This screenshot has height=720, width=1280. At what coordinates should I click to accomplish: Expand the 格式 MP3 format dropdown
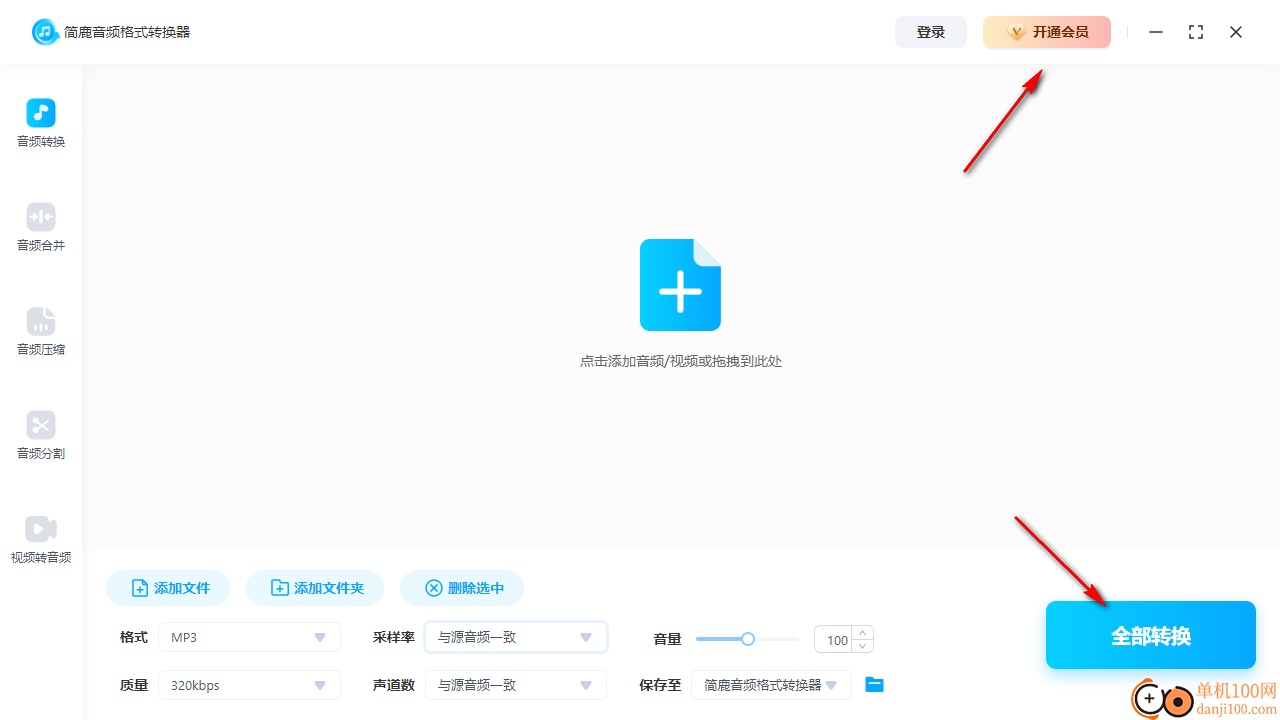[x=249, y=637]
